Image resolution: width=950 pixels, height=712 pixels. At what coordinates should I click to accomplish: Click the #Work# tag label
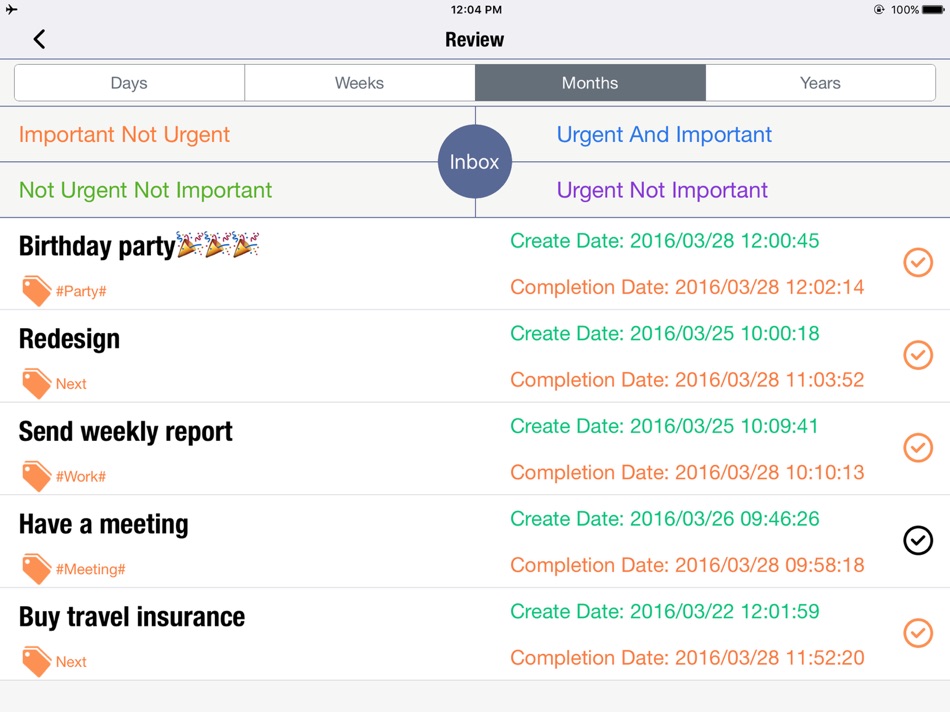81,477
